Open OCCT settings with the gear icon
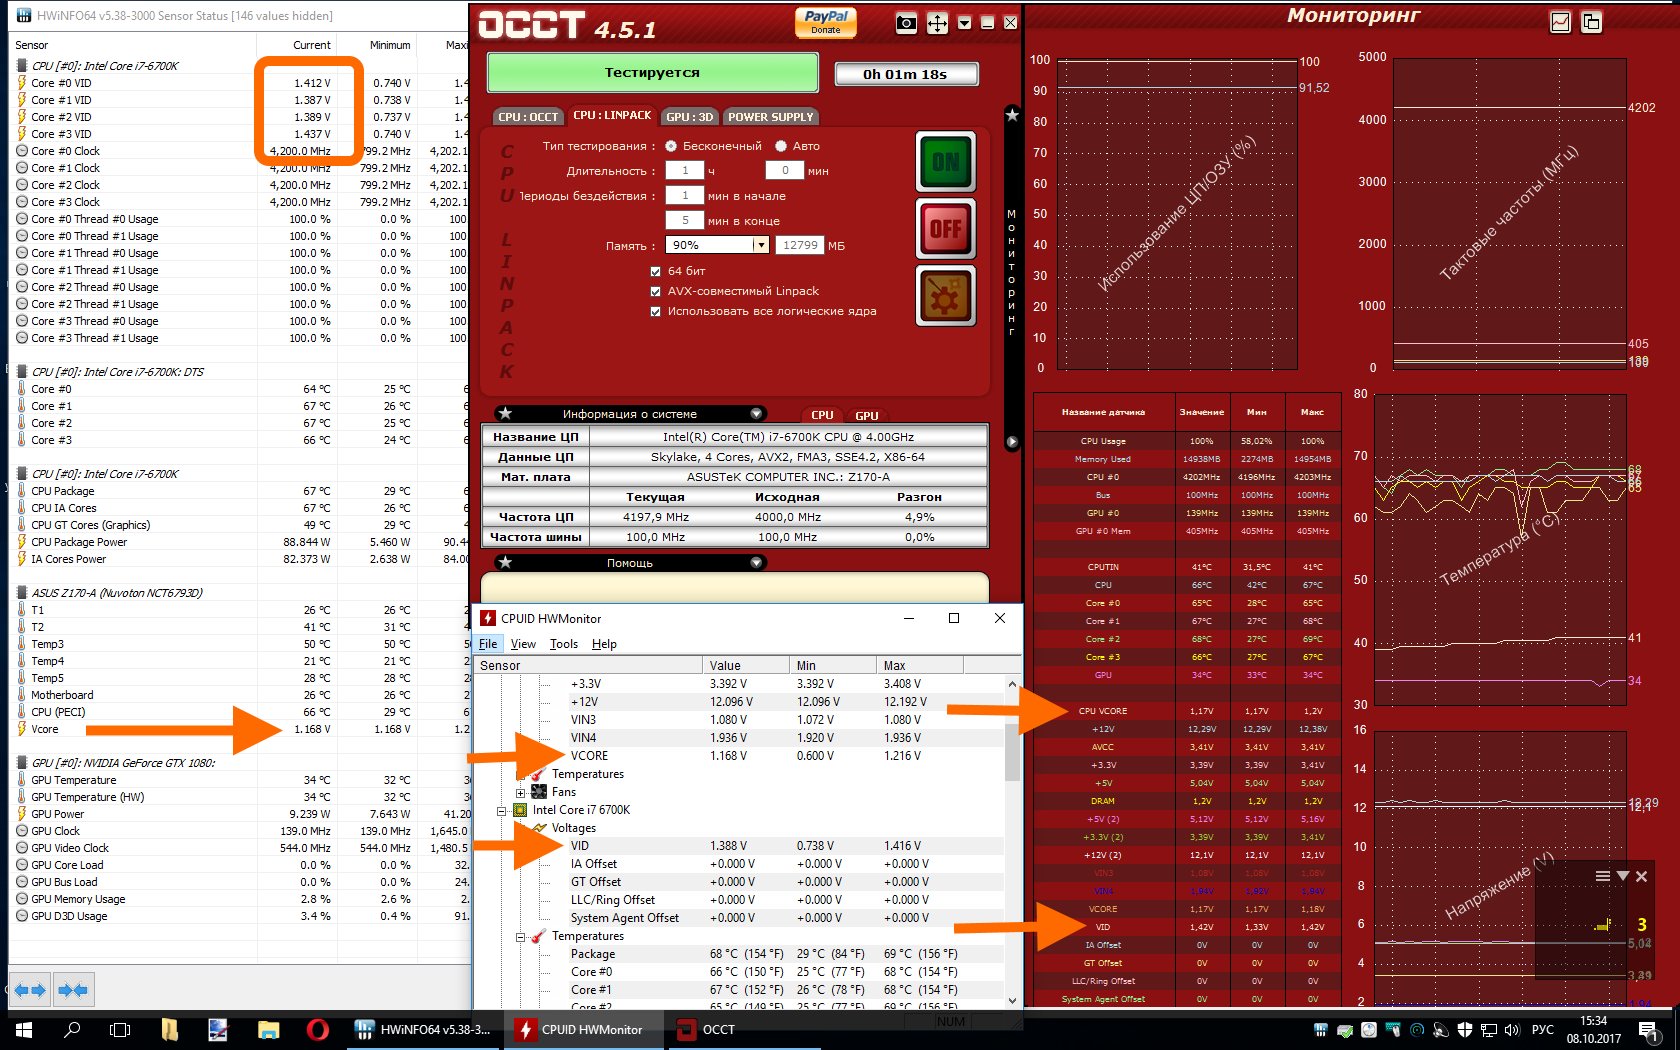The height and width of the screenshot is (1050, 1680). 945,296
